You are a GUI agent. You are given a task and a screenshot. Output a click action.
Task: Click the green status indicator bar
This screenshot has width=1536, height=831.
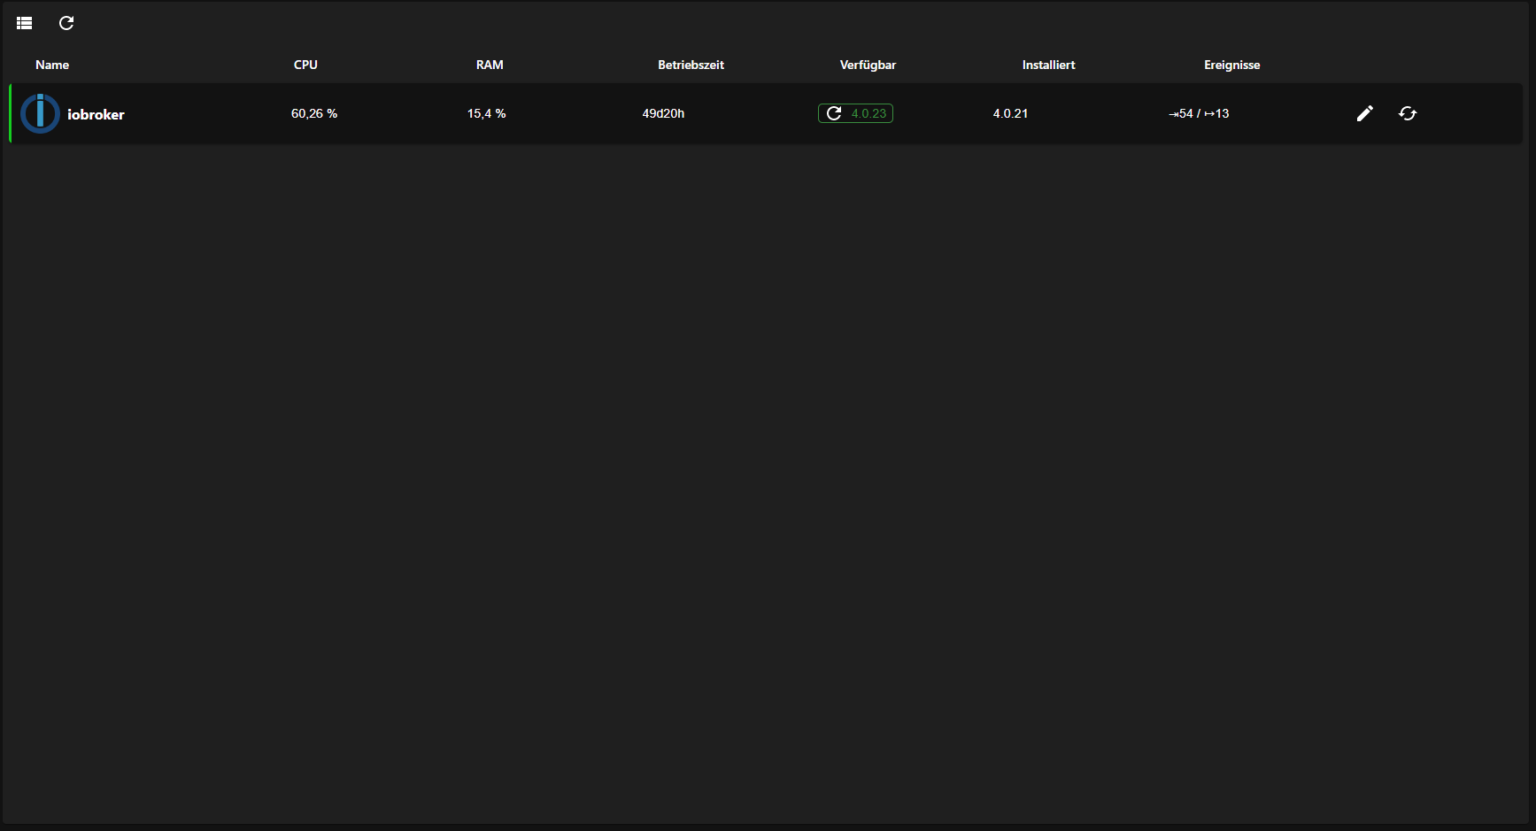tap(10, 113)
